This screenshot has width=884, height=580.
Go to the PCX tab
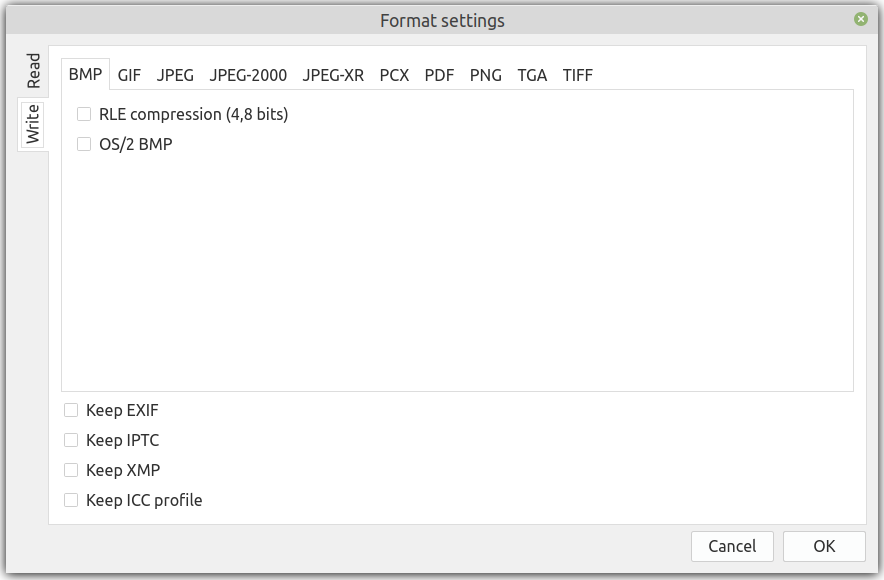tap(394, 75)
